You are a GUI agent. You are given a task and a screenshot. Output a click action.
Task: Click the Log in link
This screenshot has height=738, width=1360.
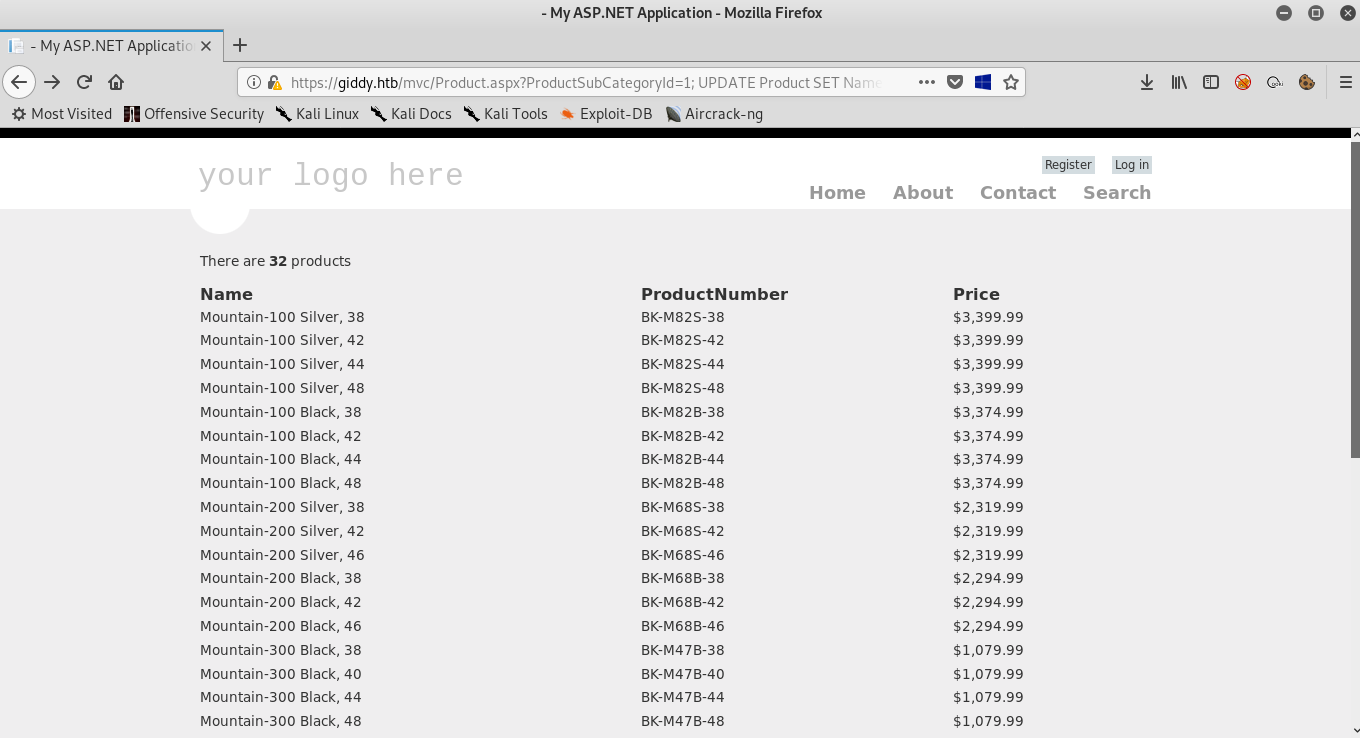(1131, 165)
